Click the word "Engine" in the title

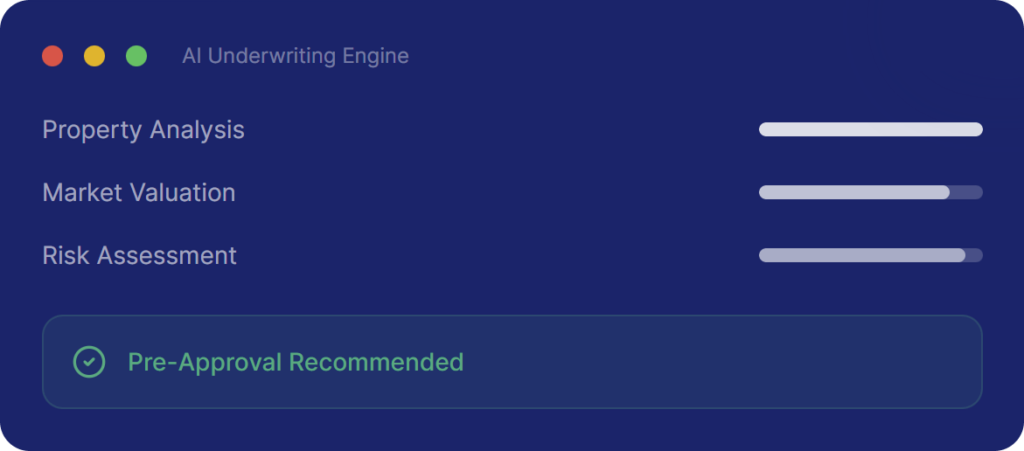(375, 56)
